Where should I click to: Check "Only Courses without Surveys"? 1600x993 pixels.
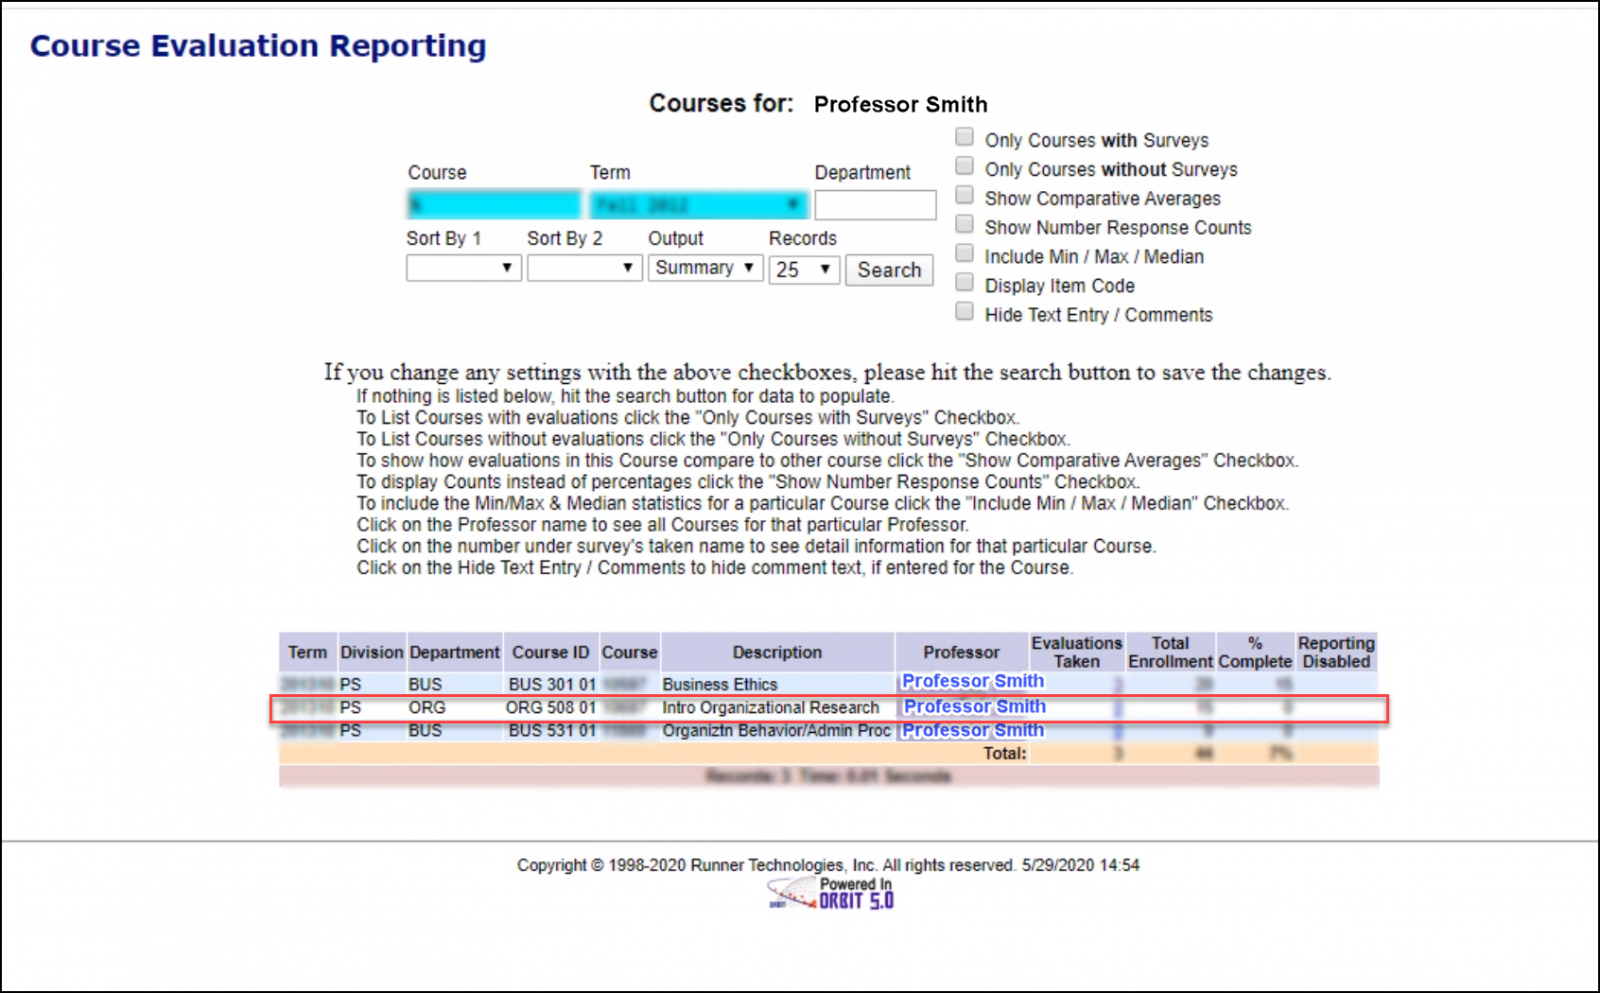click(964, 165)
